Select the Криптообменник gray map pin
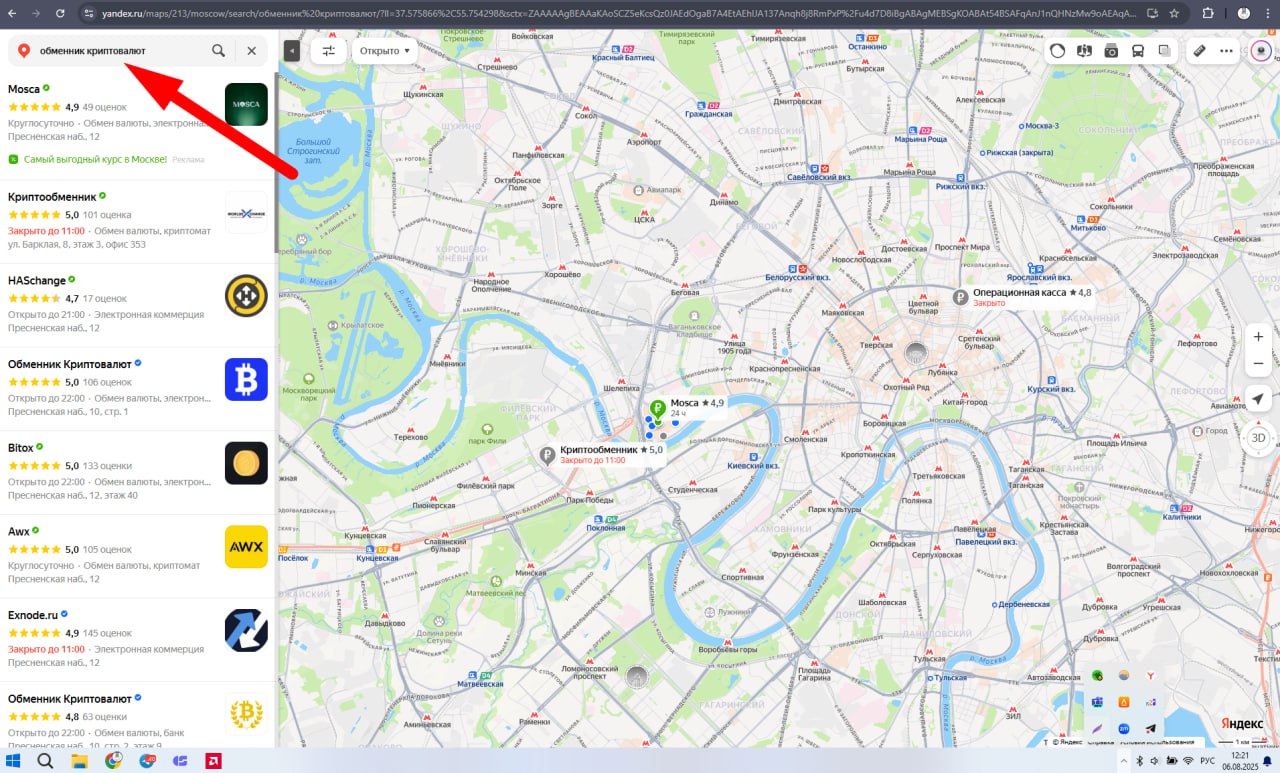Image resolution: width=1280 pixels, height=773 pixels. click(547, 456)
